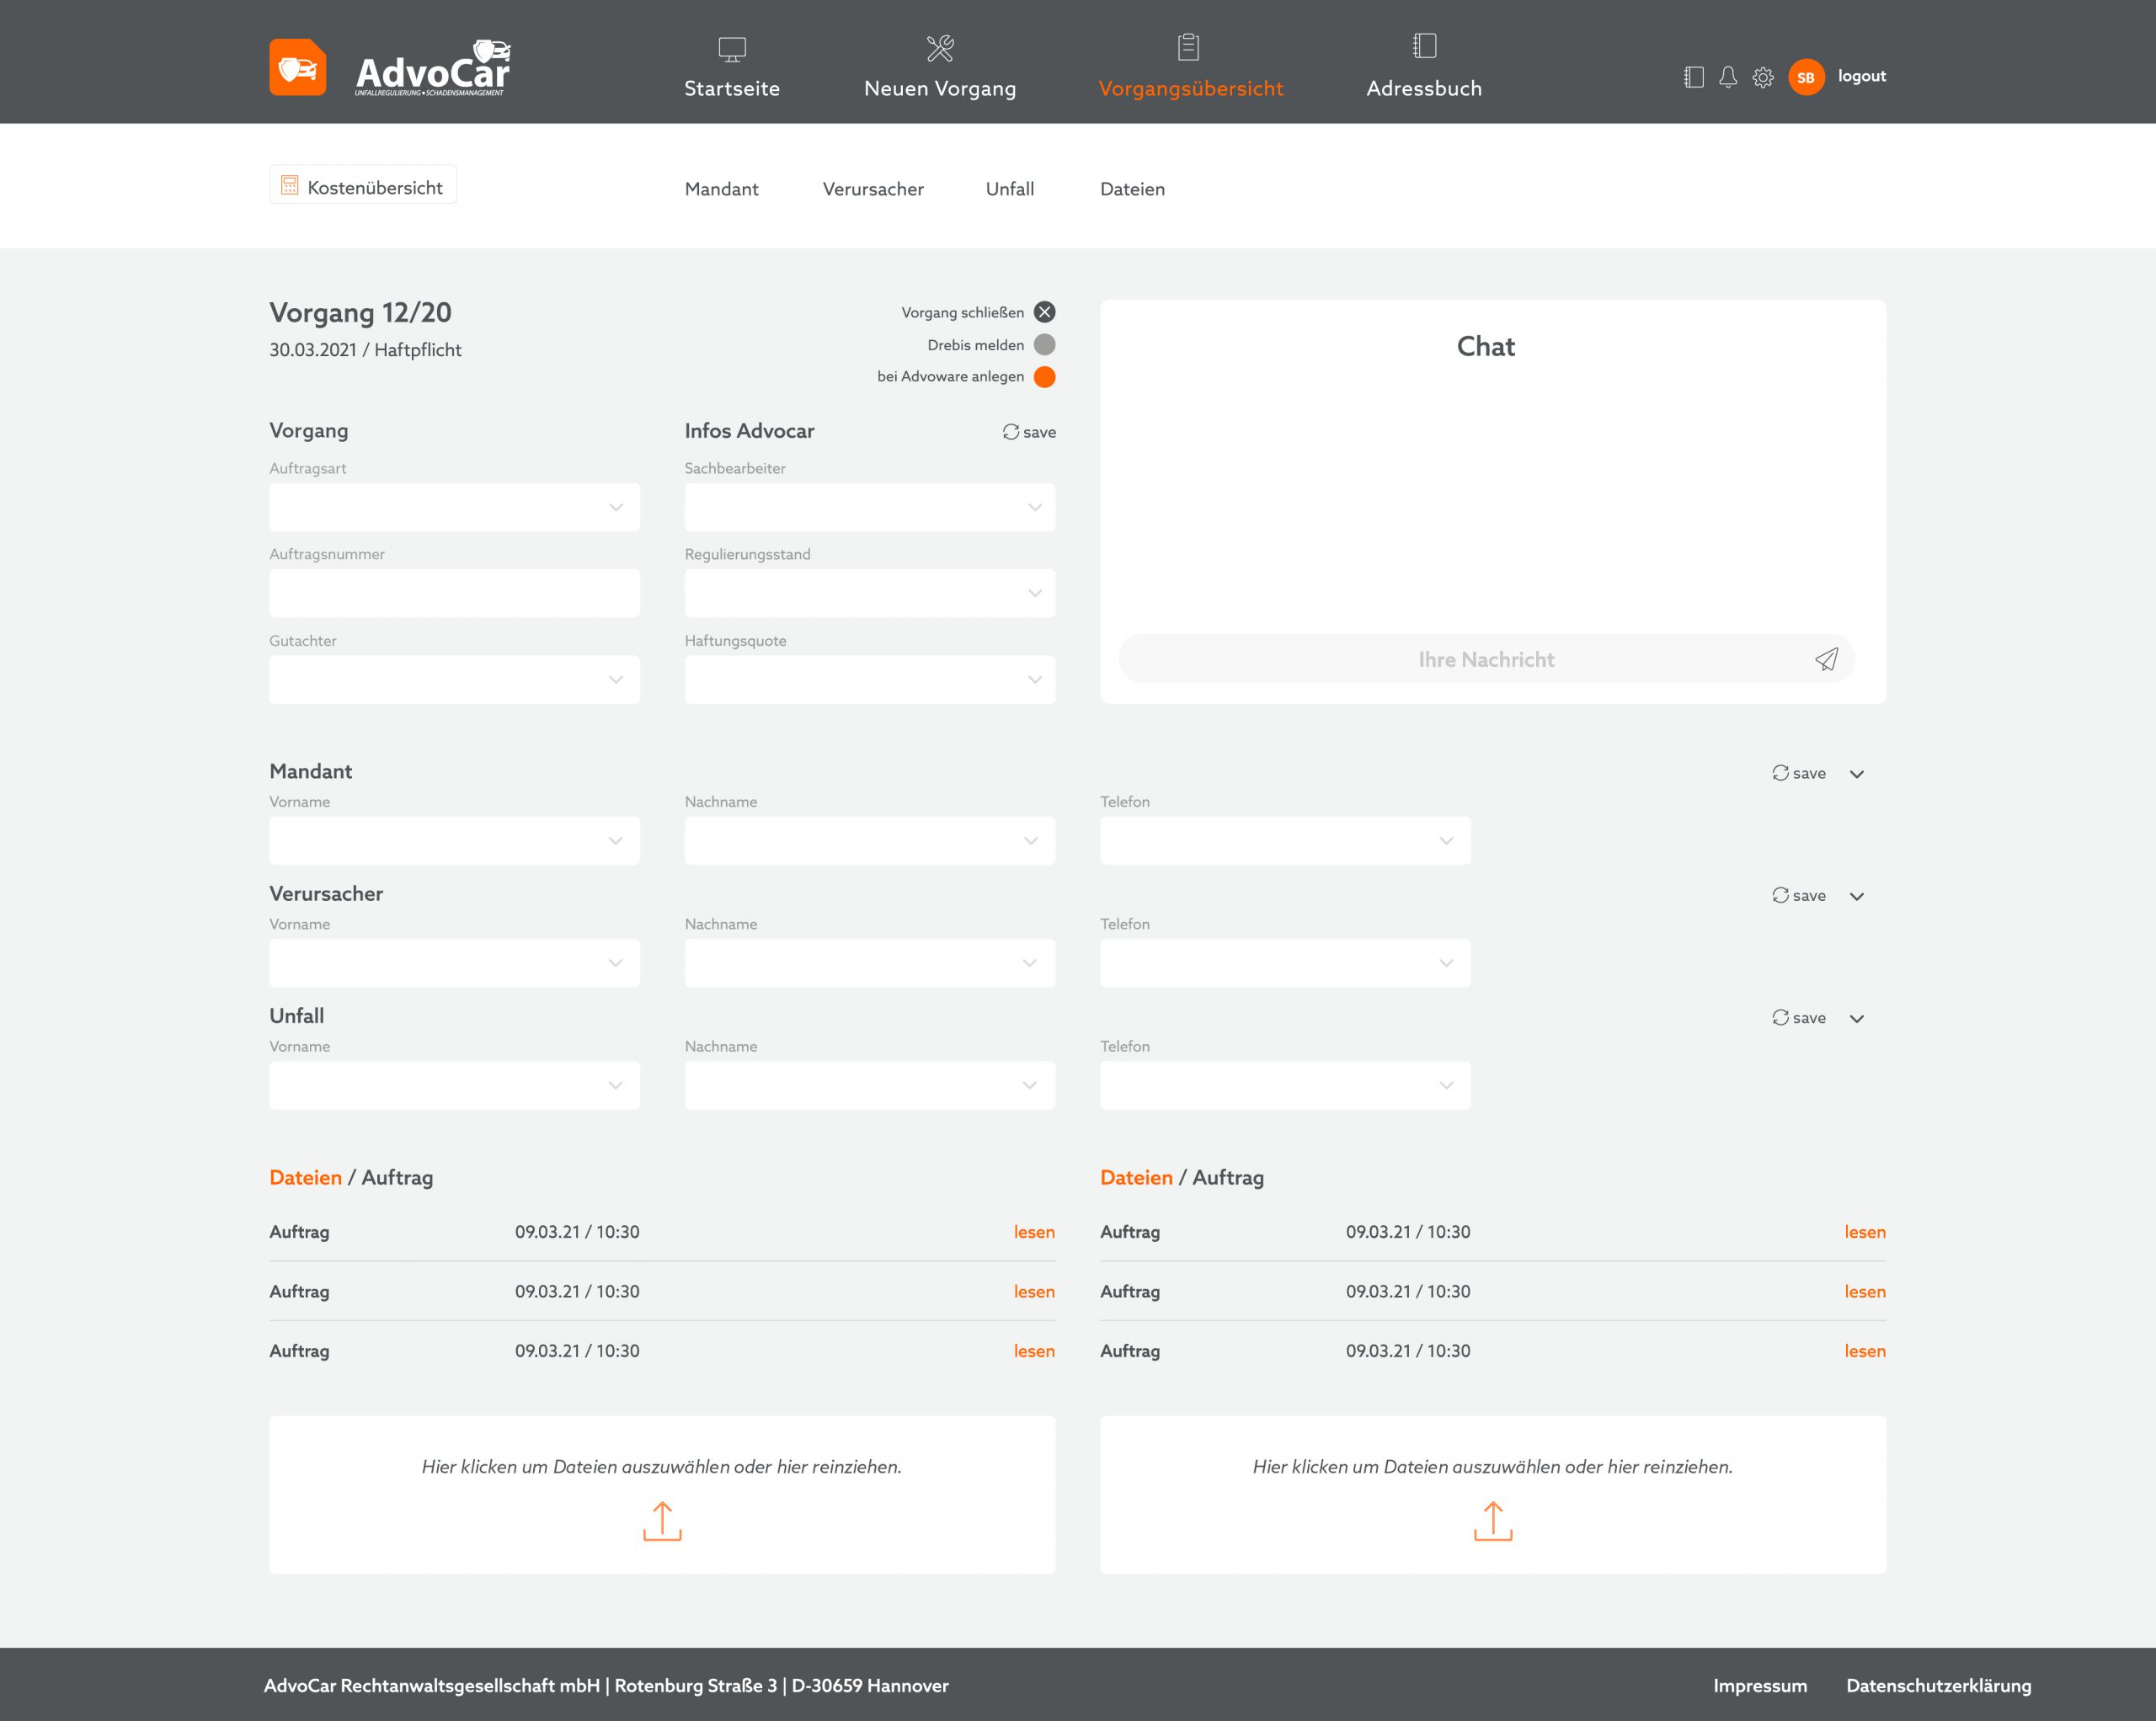Image resolution: width=2156 pixels, height=1721 pixels.
Task: Click the SB user avatar
Action: click(x=1806, y=77)
